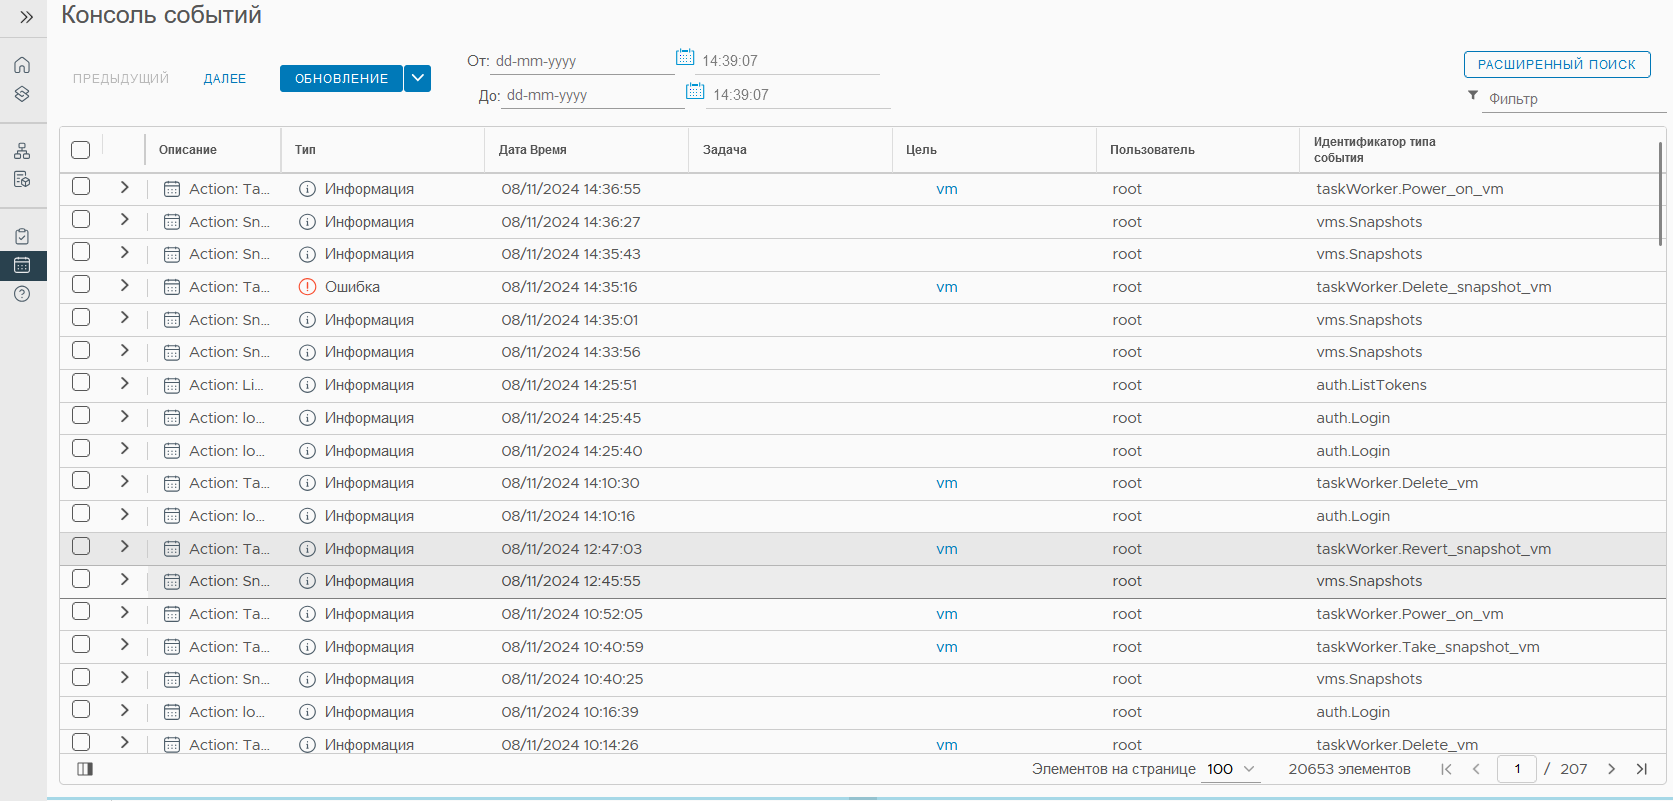Sort by the Тип column header
Image resolution: width=1673 pixels, height=801 pixels.
click(x=305, y=150)
